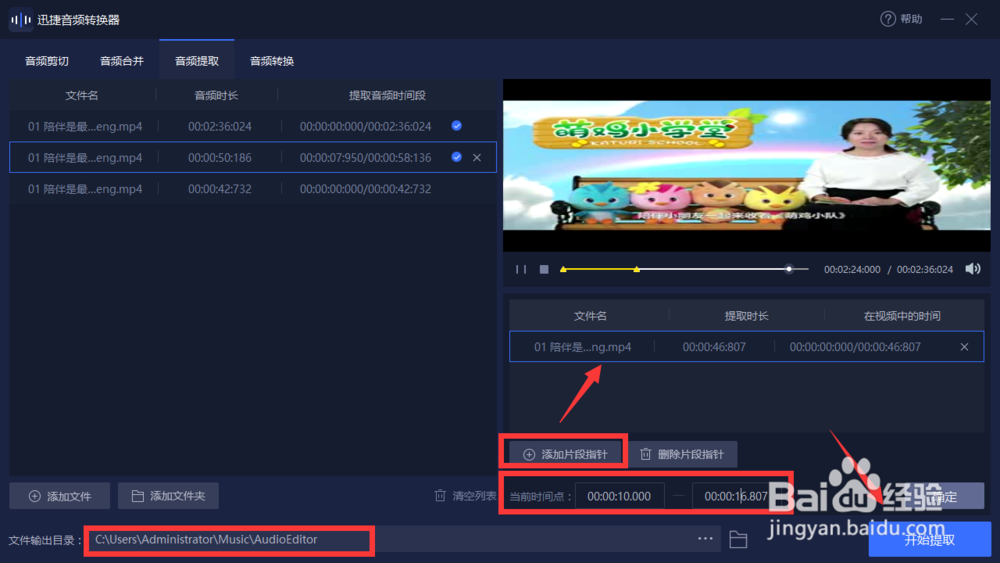Minimize the application window
This screenshot has height=563, width=1000.
click(947, 19)
